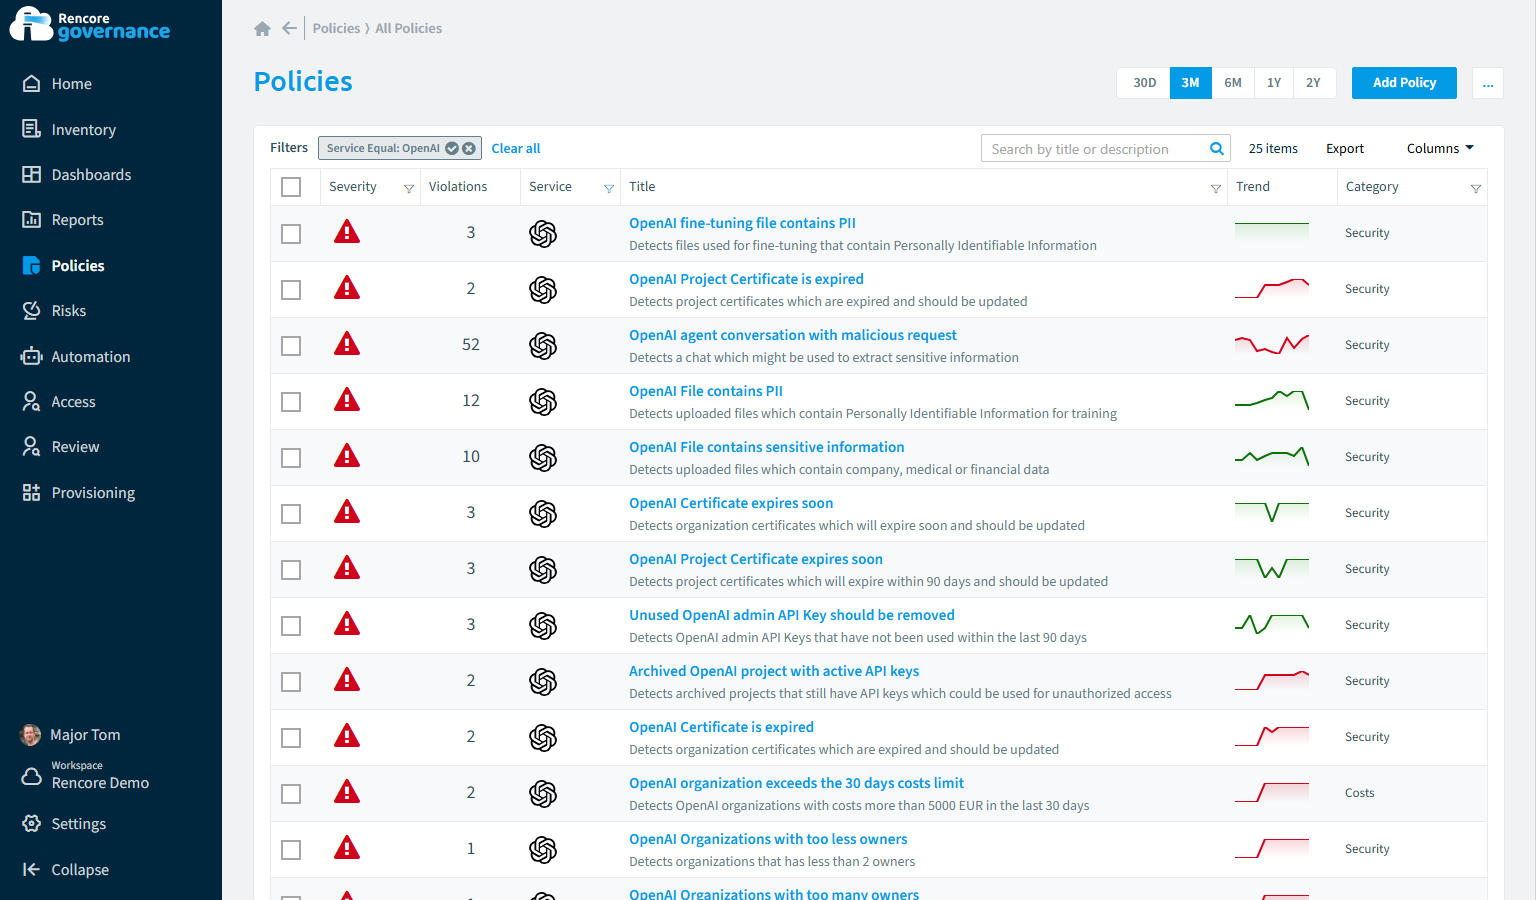
Task: Go to Policies in the sidebar
Action: point(78,265)
